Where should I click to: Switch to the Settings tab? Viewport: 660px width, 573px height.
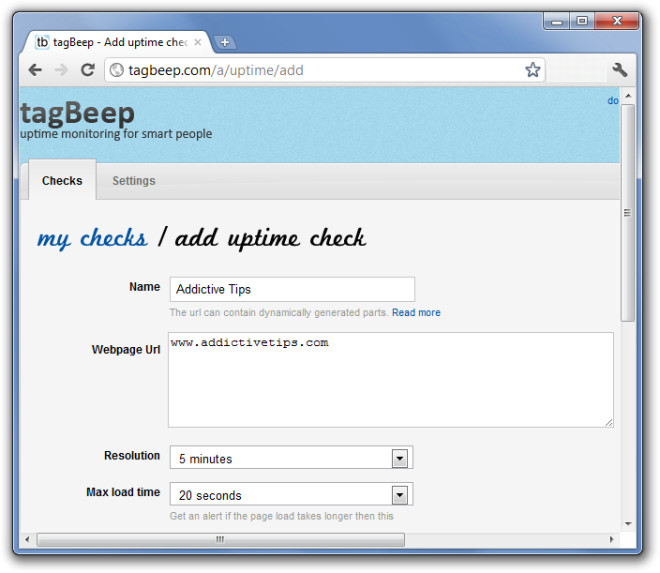(134, 181)
